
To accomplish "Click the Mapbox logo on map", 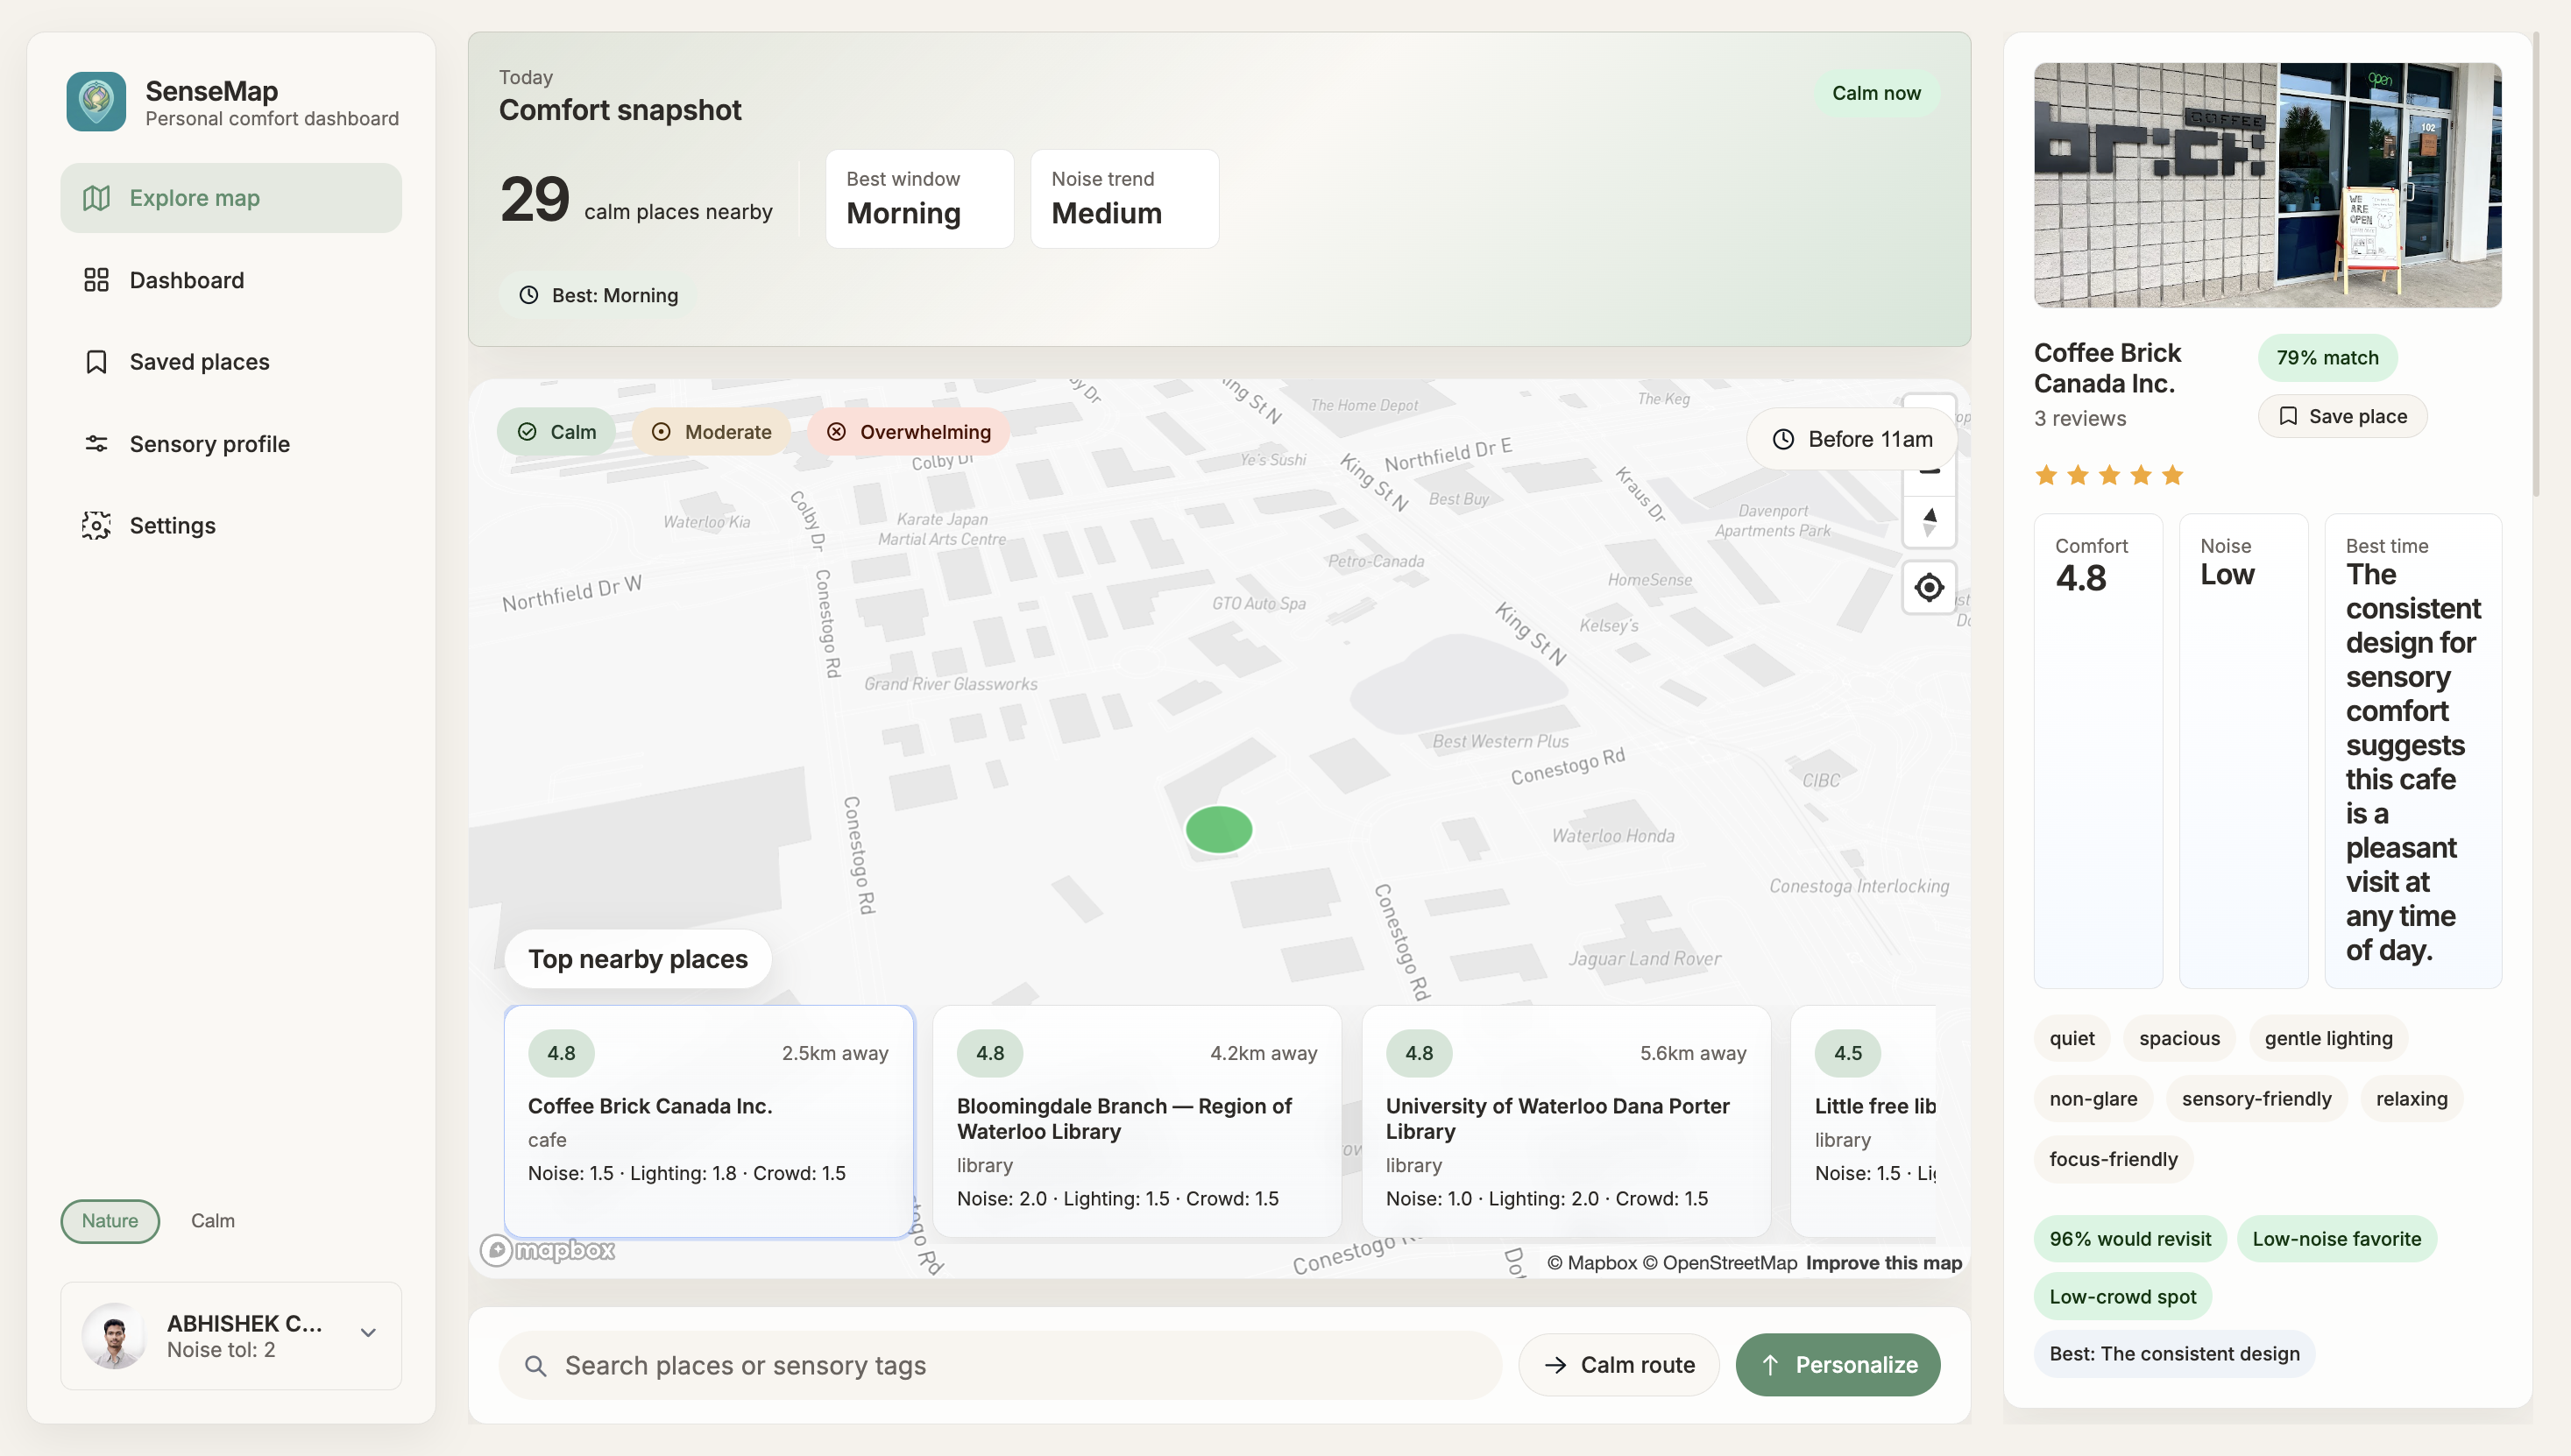I will tap(548, 1250).
